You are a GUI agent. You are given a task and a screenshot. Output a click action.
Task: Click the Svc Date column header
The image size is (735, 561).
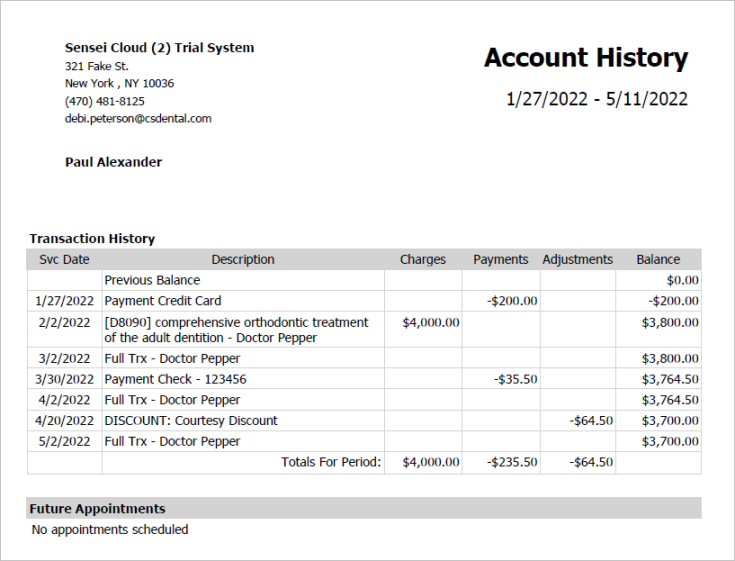point(64,259)
